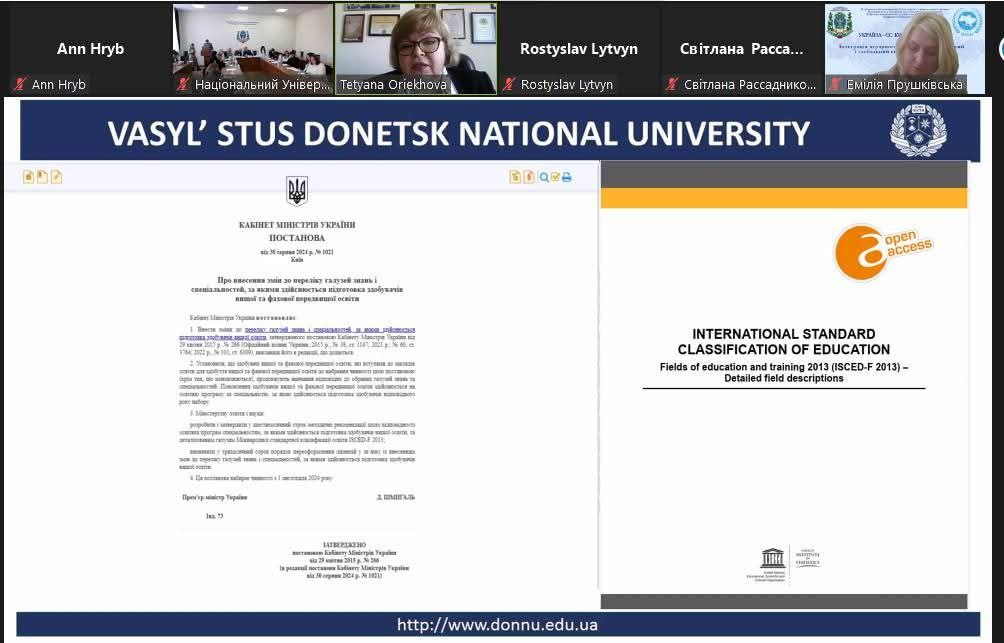Click the university crest in the blue slide header
The width and height of the screenshot is (1004, 643).
pos(918,131)
